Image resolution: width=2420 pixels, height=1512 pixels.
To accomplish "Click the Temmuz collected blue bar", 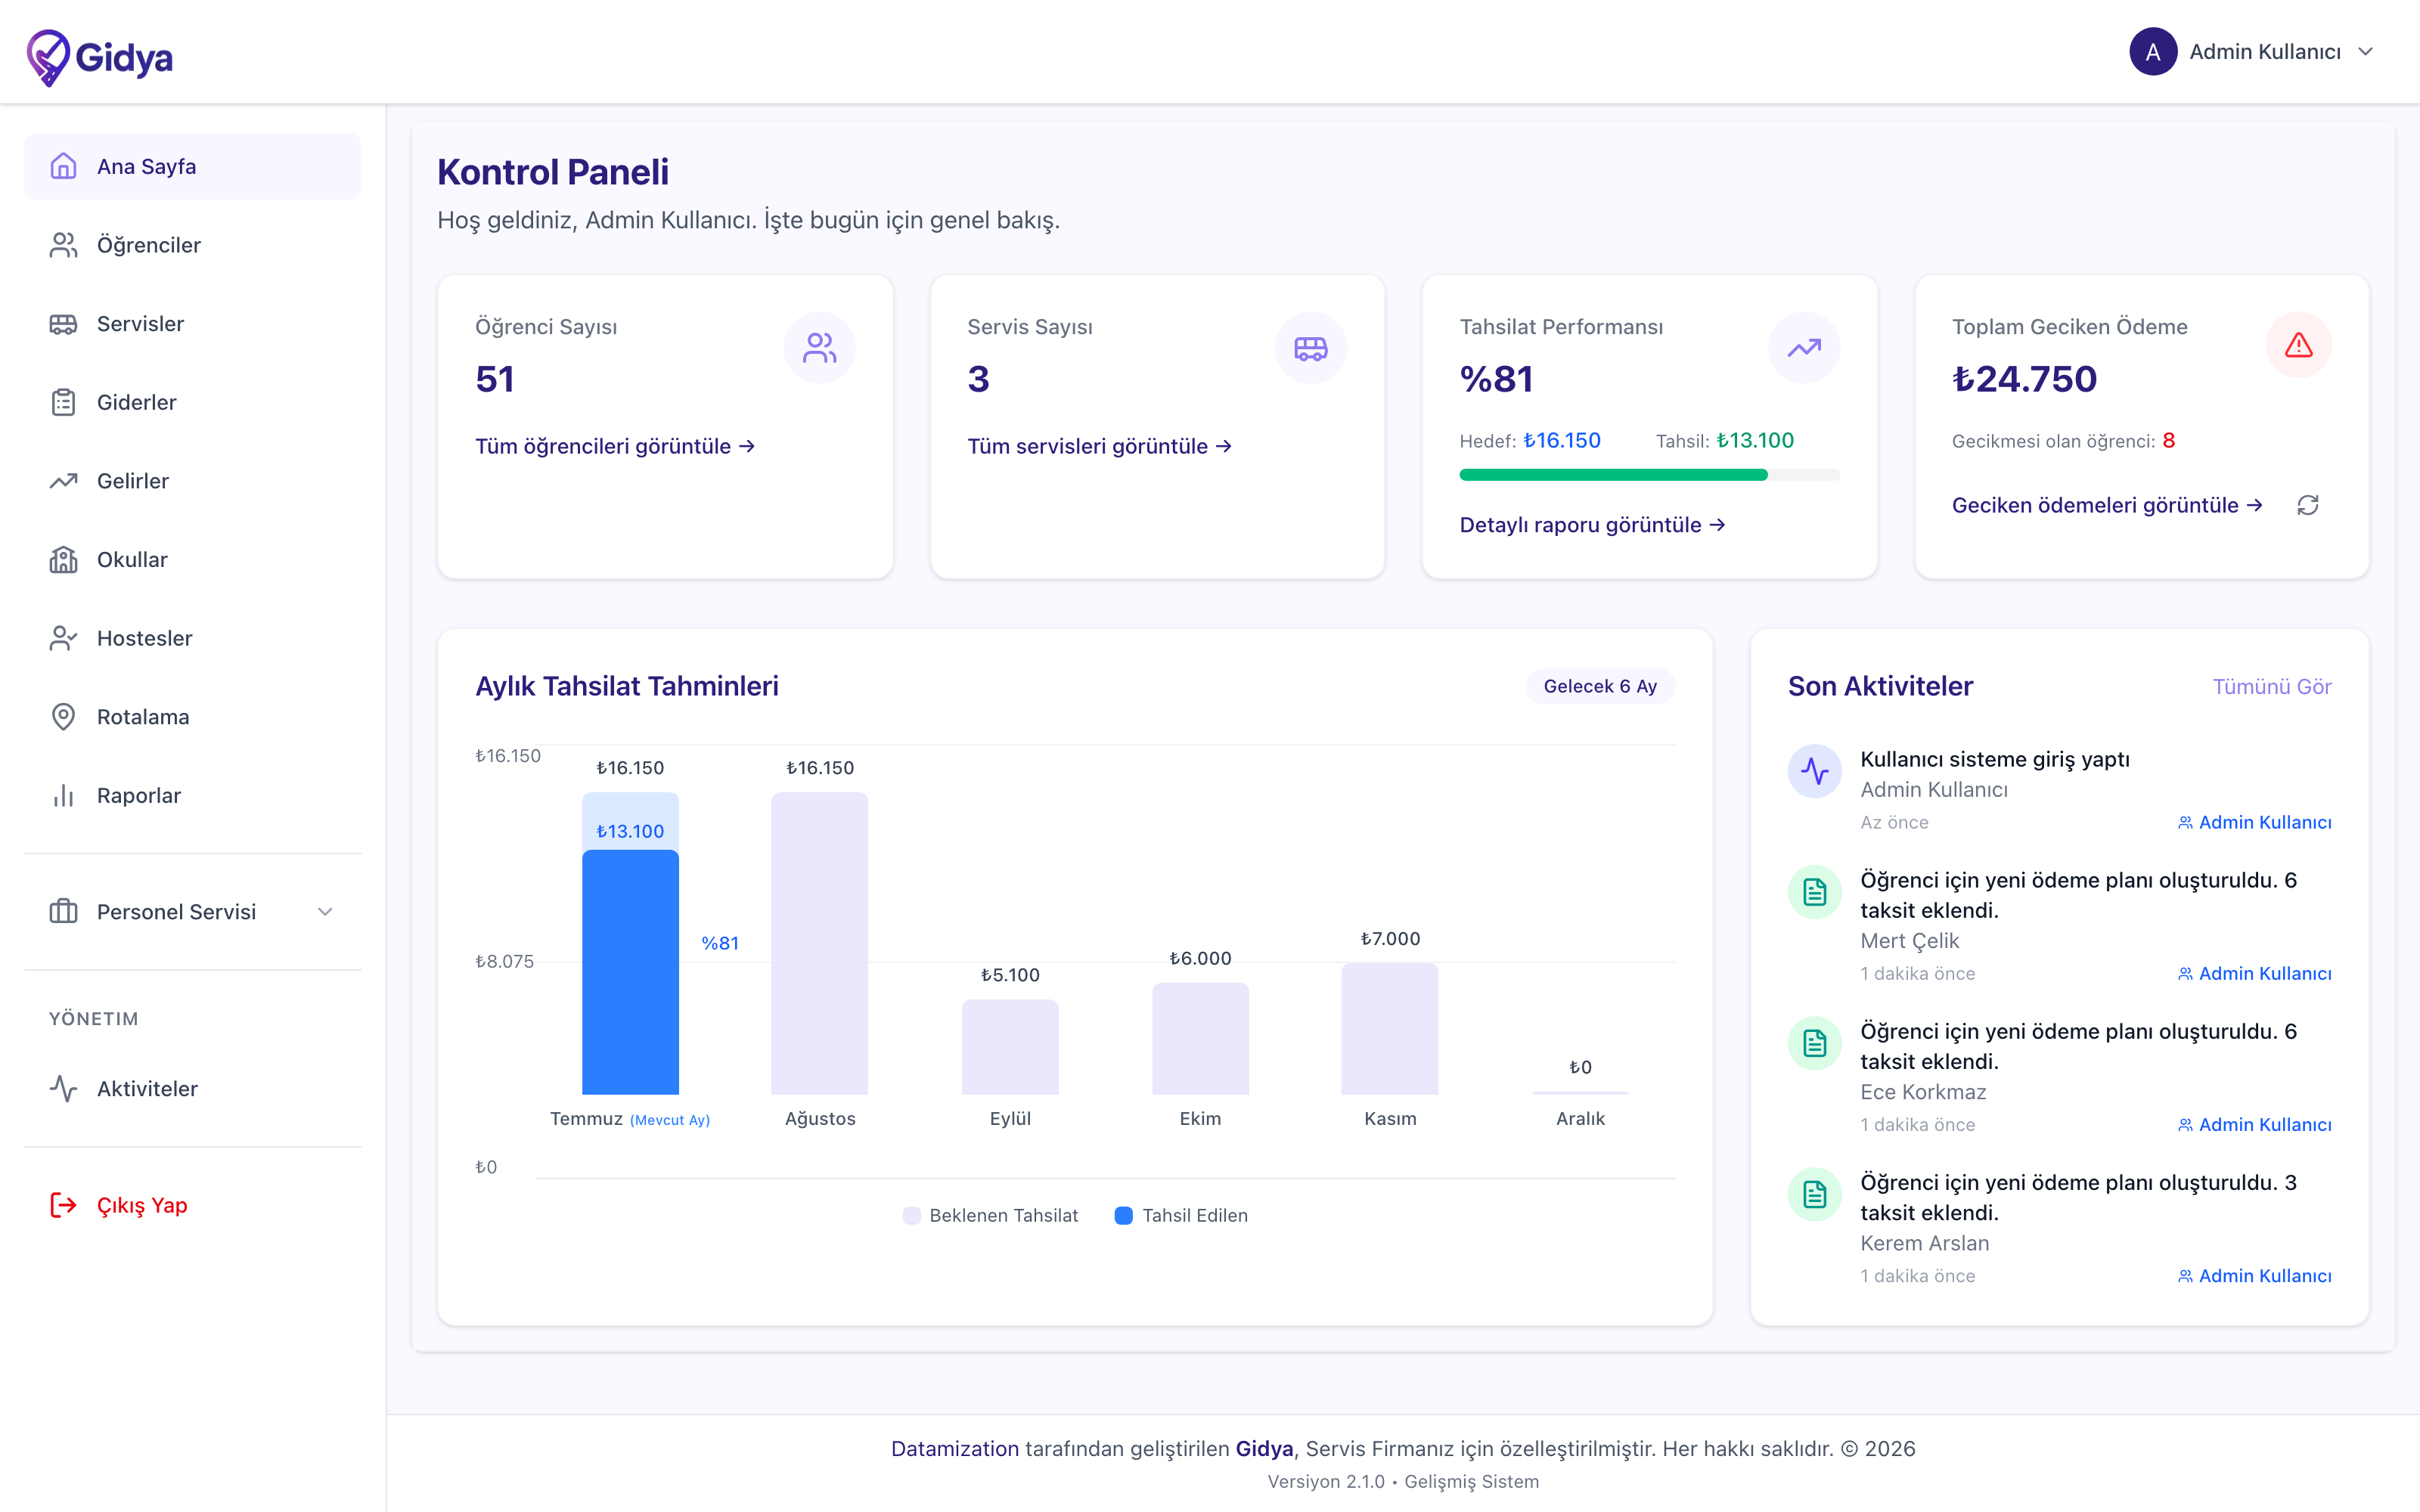I will 630,972.
